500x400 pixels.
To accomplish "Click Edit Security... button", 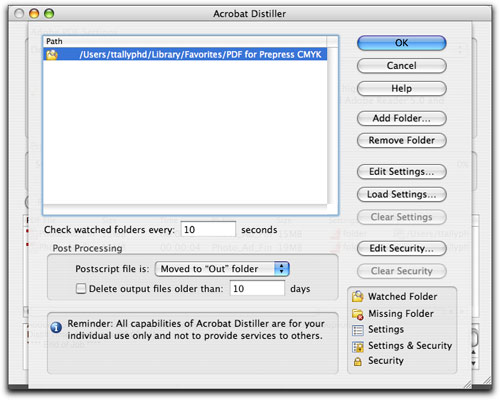I will click(401, 248).
